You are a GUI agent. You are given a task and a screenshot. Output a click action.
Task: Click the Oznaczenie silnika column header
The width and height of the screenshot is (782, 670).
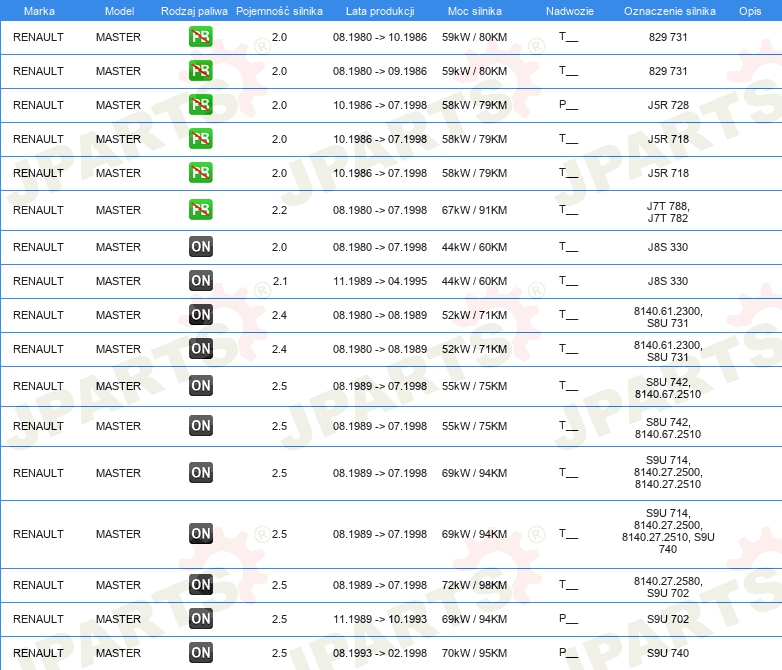(x=669, y=11)
